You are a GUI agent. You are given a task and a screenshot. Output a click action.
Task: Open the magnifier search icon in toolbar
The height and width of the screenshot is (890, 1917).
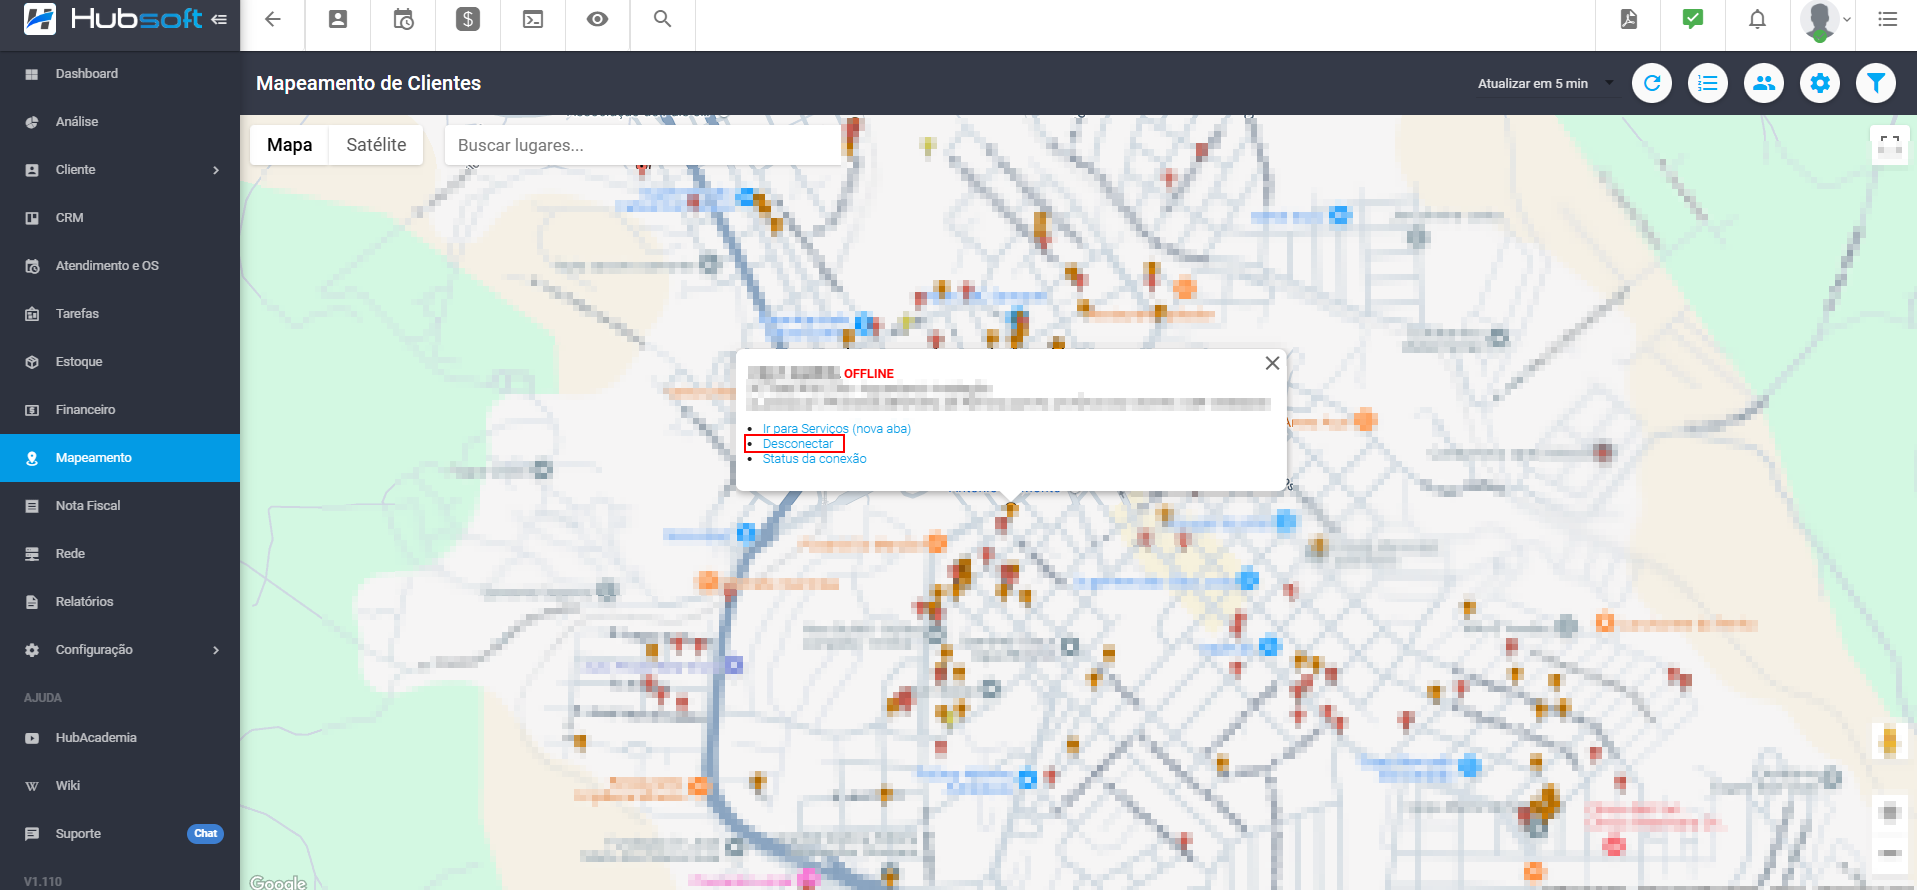coord(662,19)
